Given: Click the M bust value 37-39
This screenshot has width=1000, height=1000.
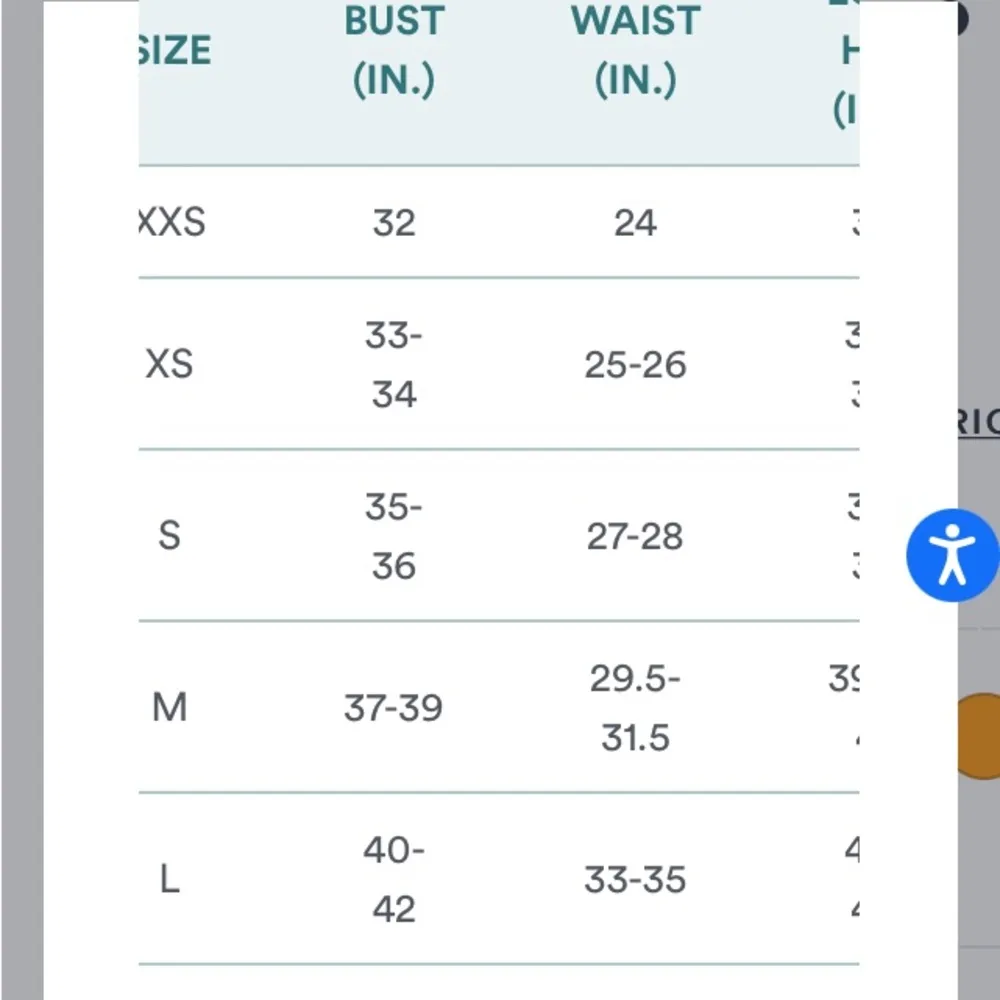Looking at the screenshot, I should 393,708.
